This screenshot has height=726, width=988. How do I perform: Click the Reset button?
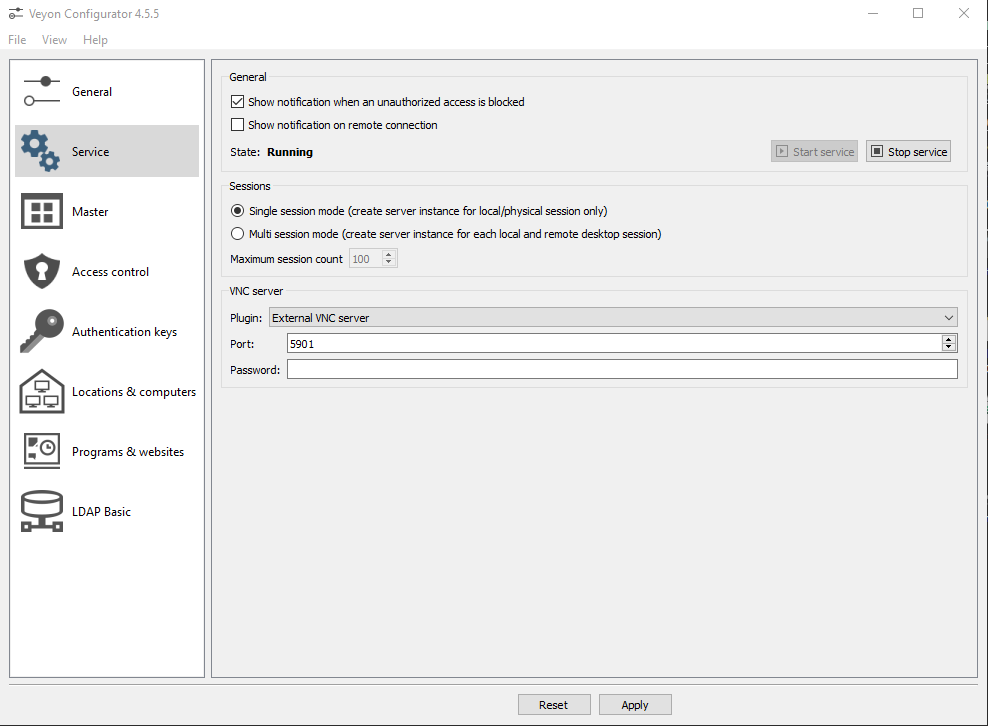[x=554, y=705]
